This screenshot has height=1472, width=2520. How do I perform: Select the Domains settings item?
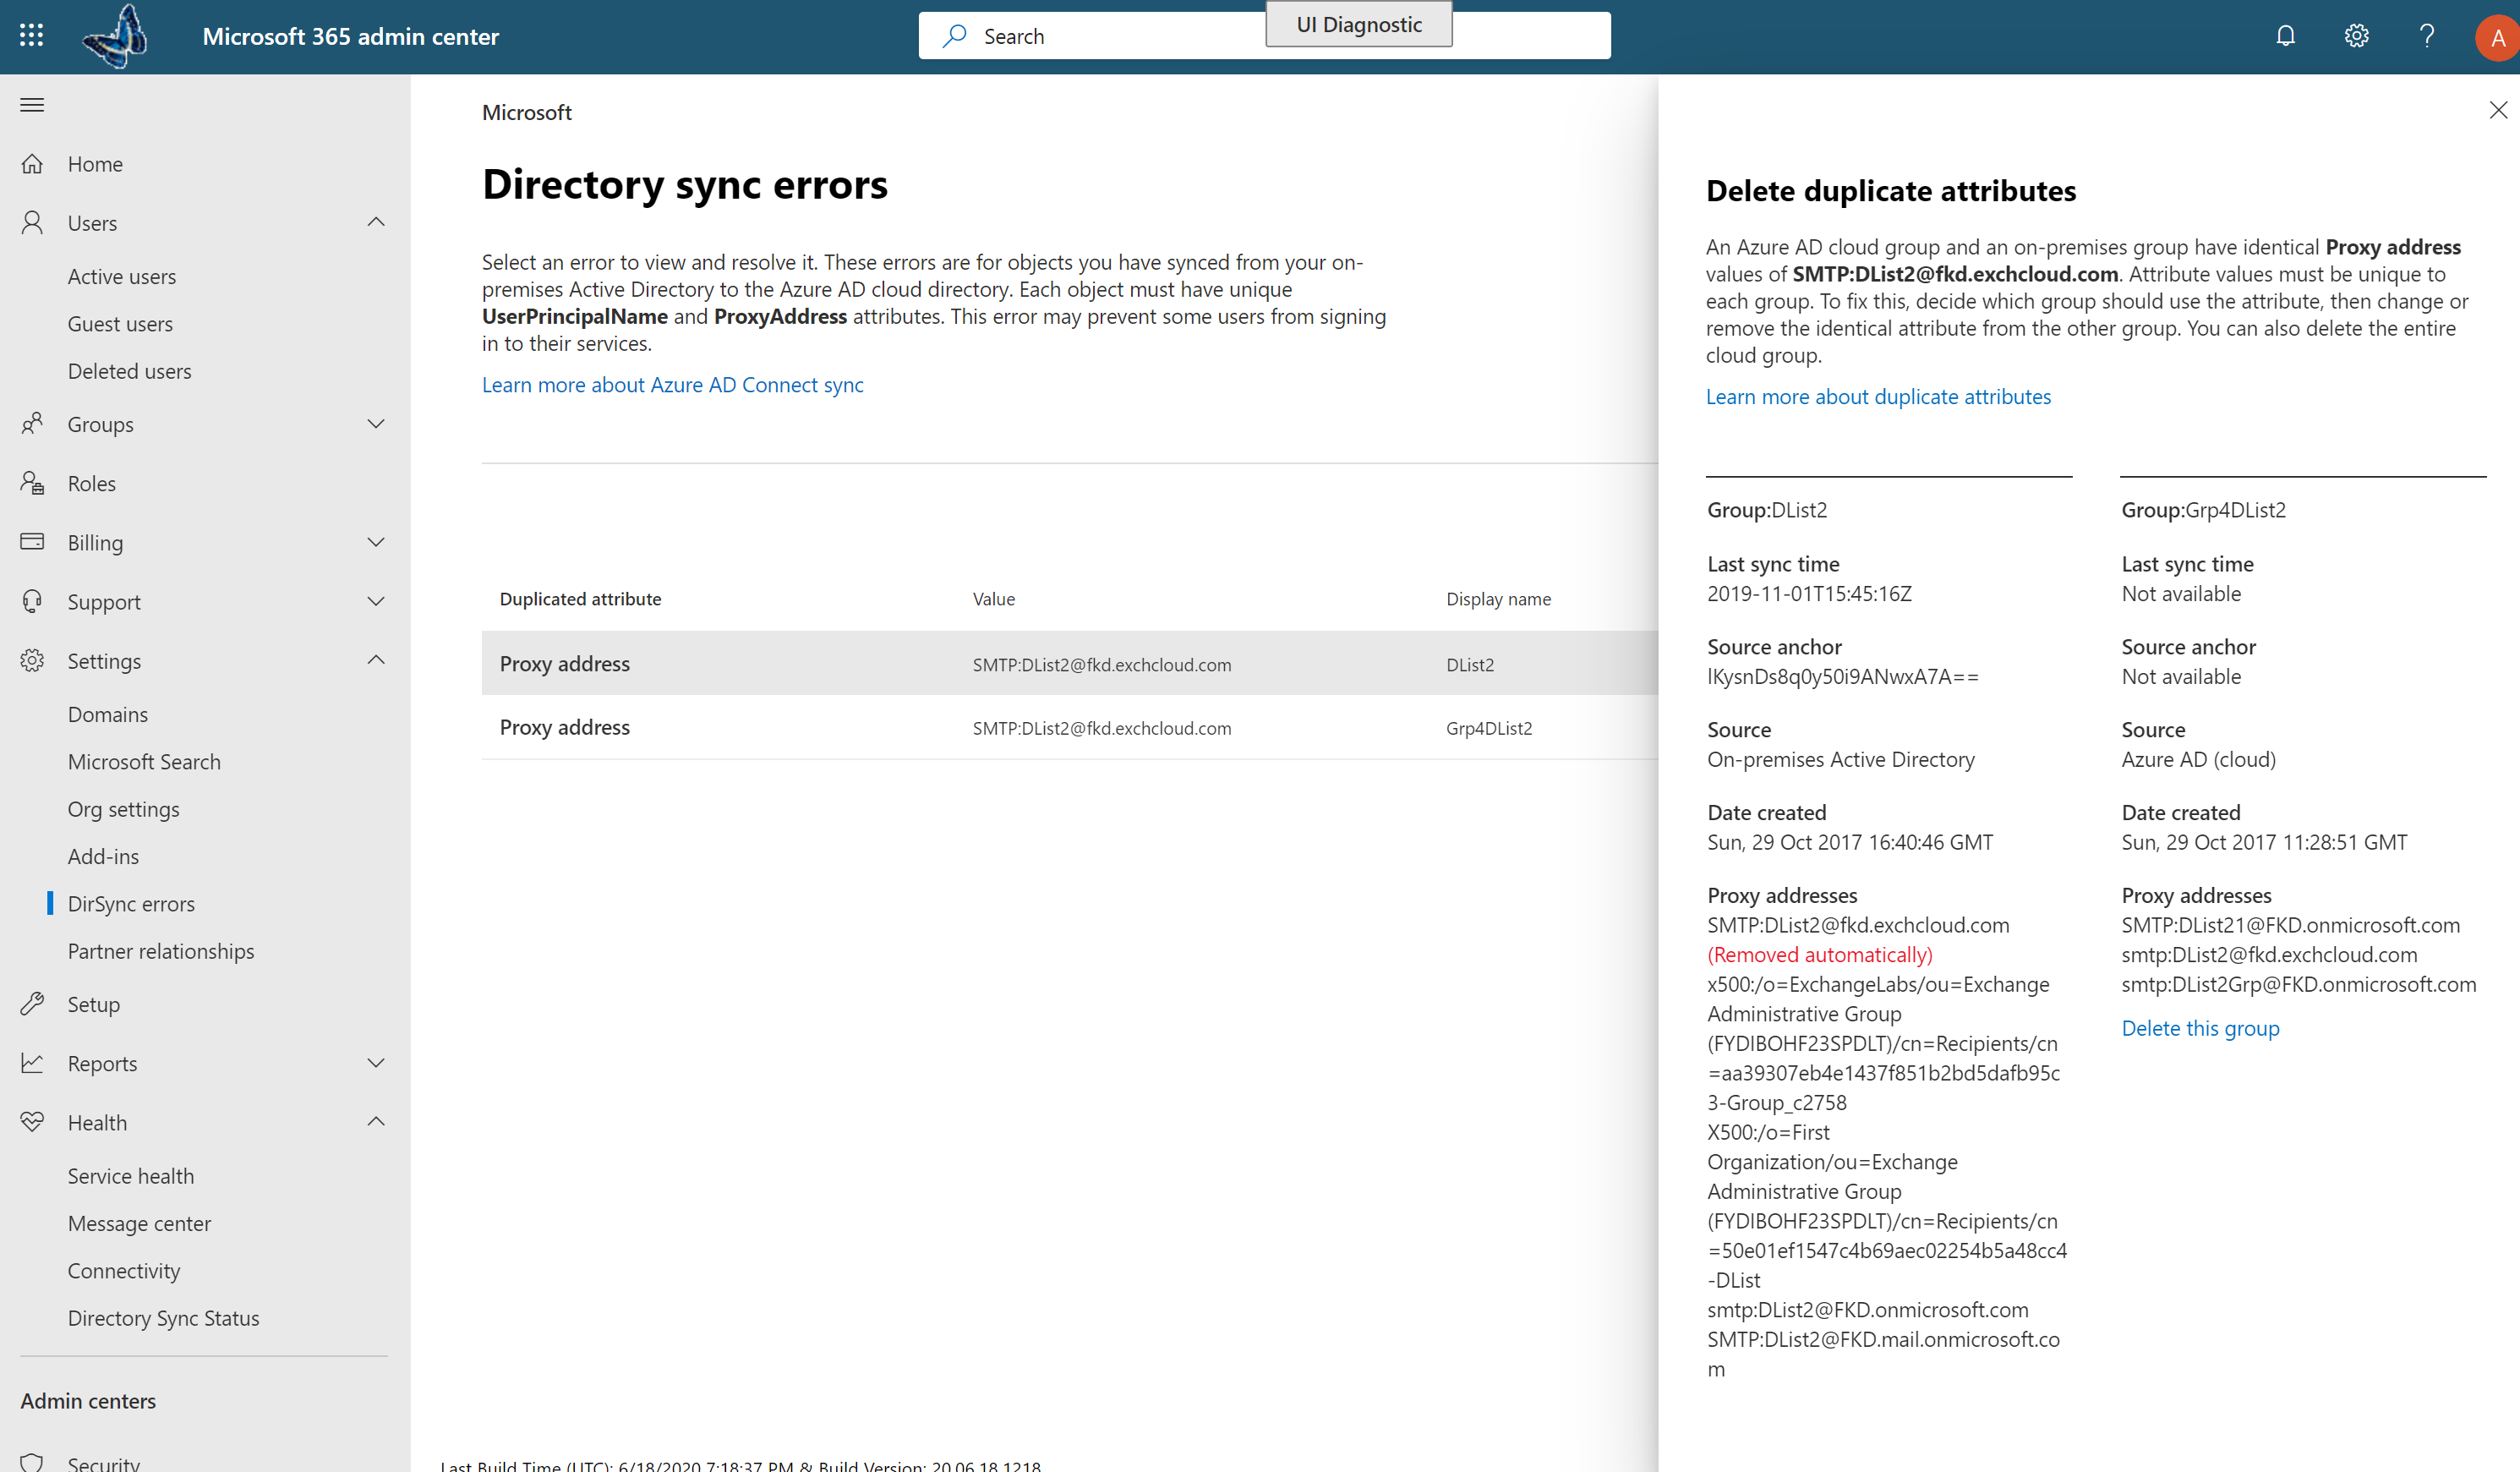click(x=107, y=714)
